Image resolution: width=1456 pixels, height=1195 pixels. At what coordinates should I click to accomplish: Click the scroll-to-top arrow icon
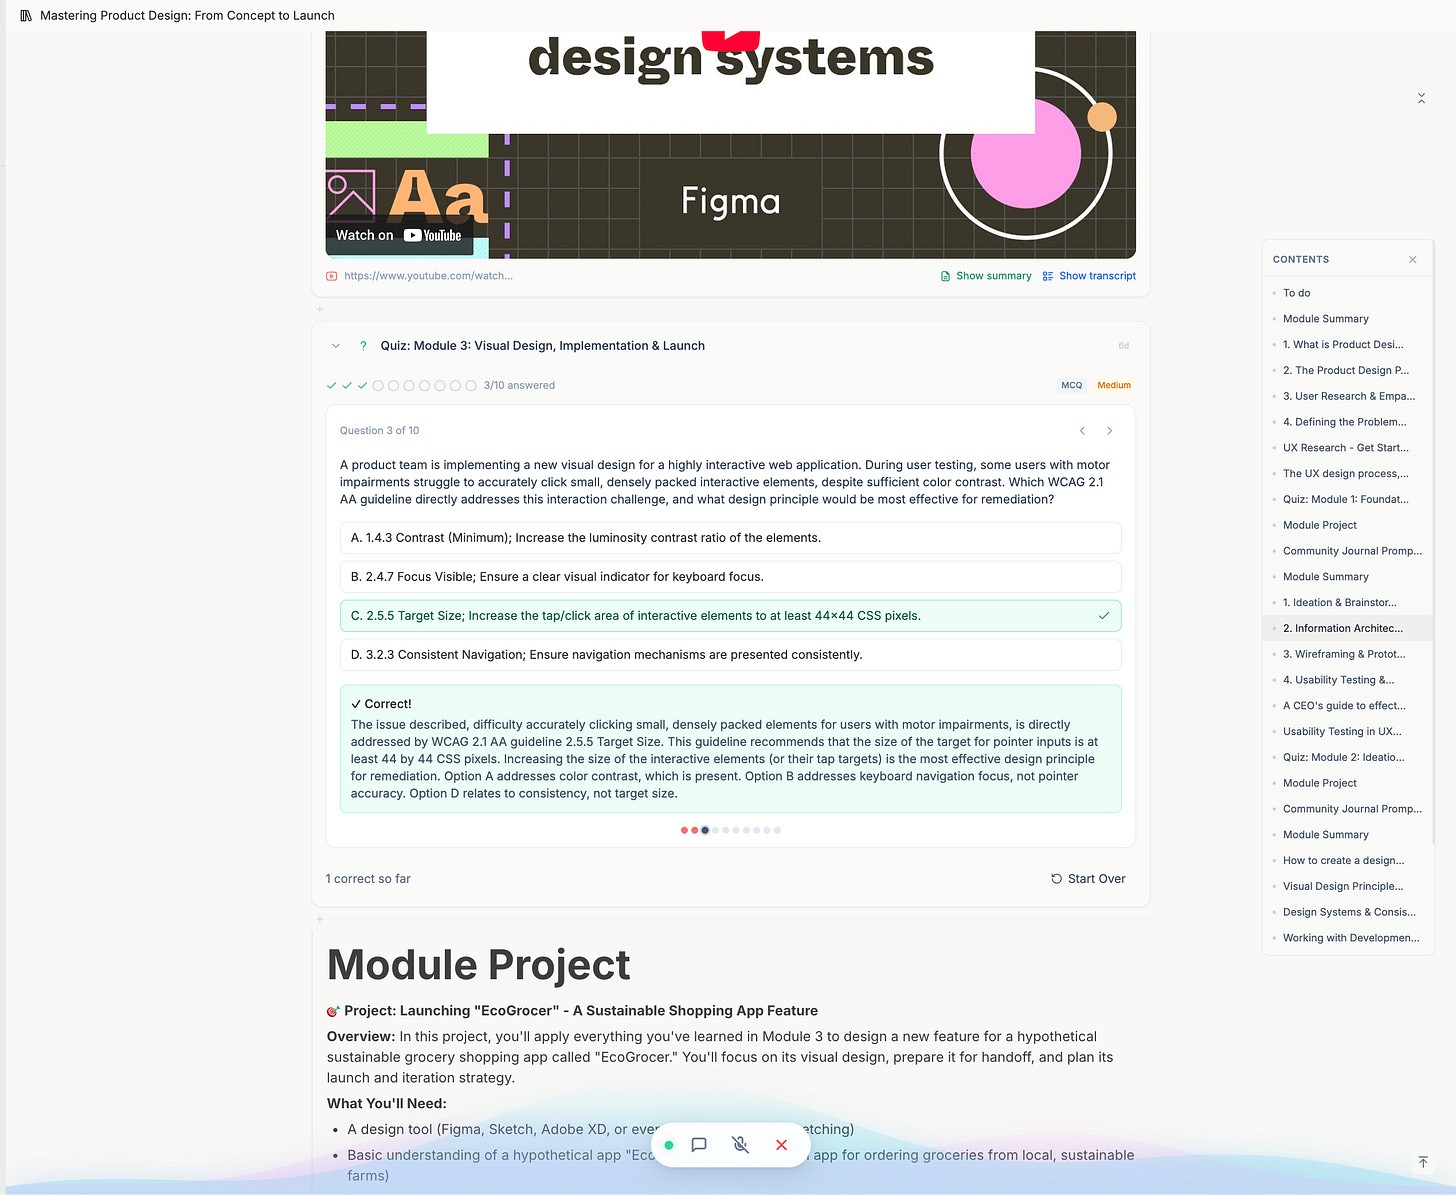pyautogui.click(x=1422, y=1162)
